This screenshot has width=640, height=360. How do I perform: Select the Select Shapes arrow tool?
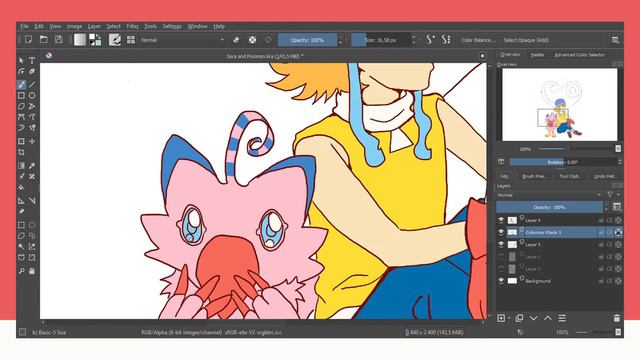(x=21, y=60)
